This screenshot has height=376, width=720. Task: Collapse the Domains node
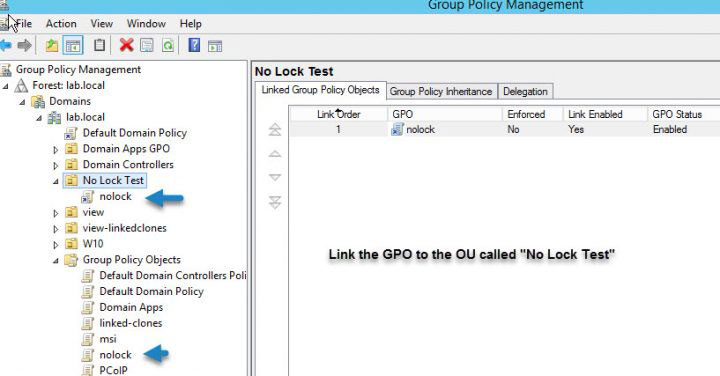pos(22,102)
